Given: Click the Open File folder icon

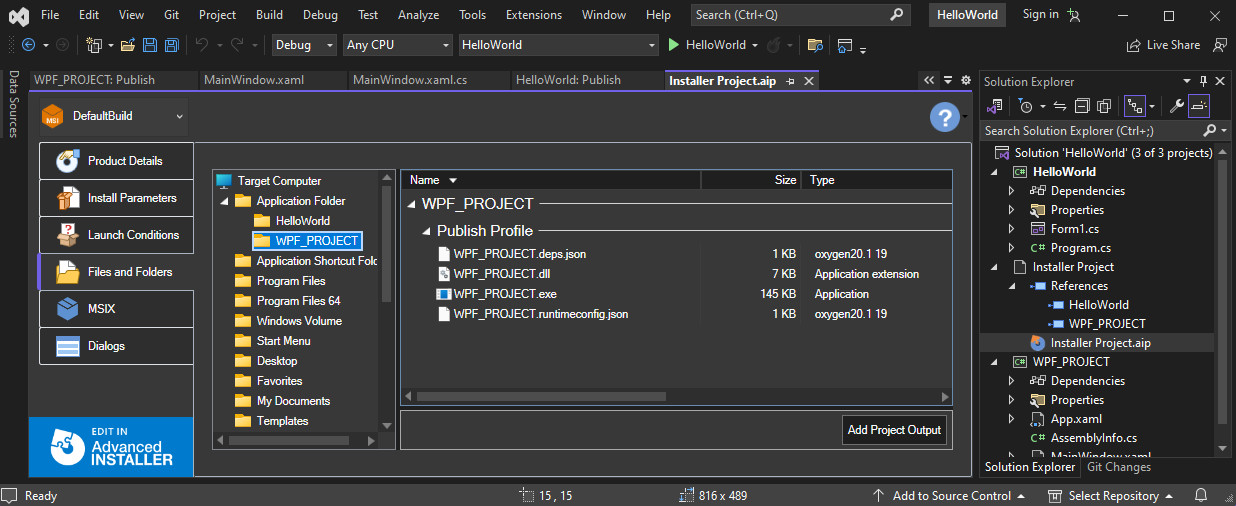Looking at the screenshot, I should [x=128, y=45].
